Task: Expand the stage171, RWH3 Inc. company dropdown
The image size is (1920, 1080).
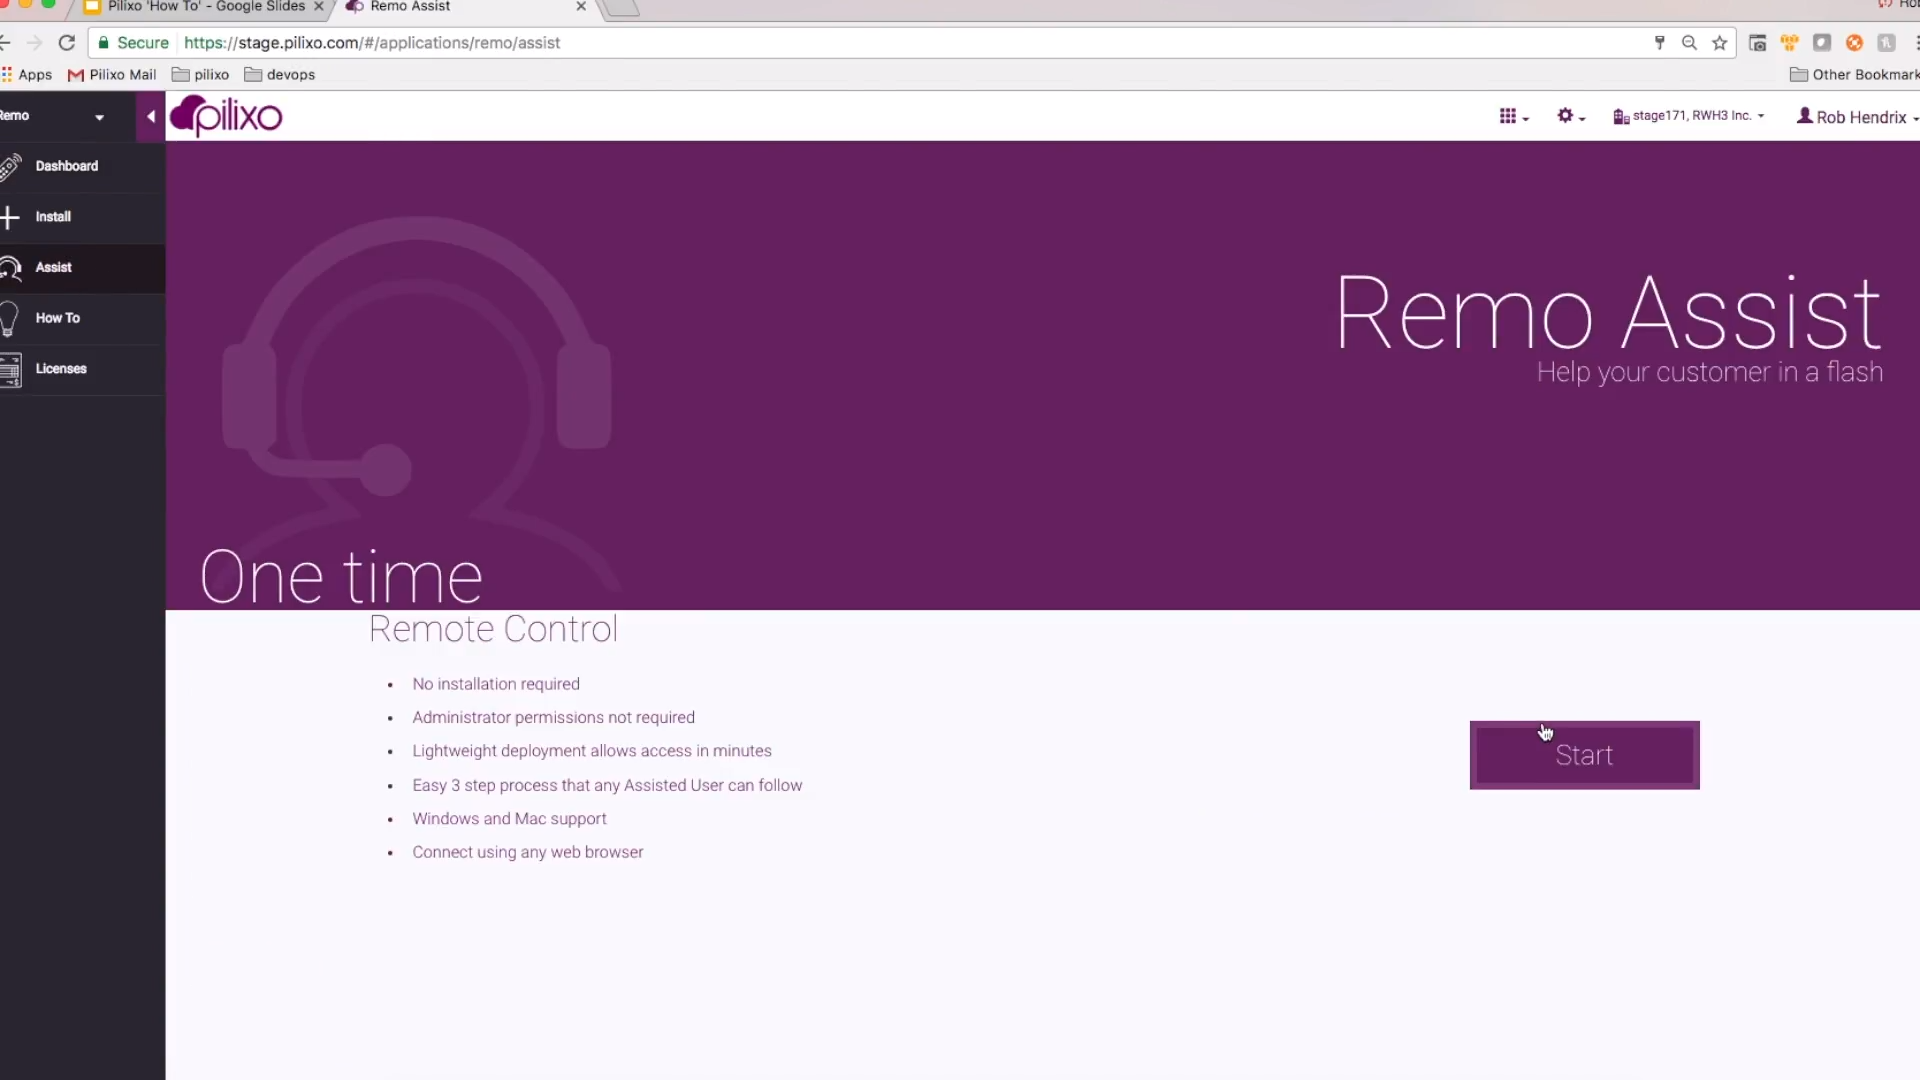Action: (1688, 115)
